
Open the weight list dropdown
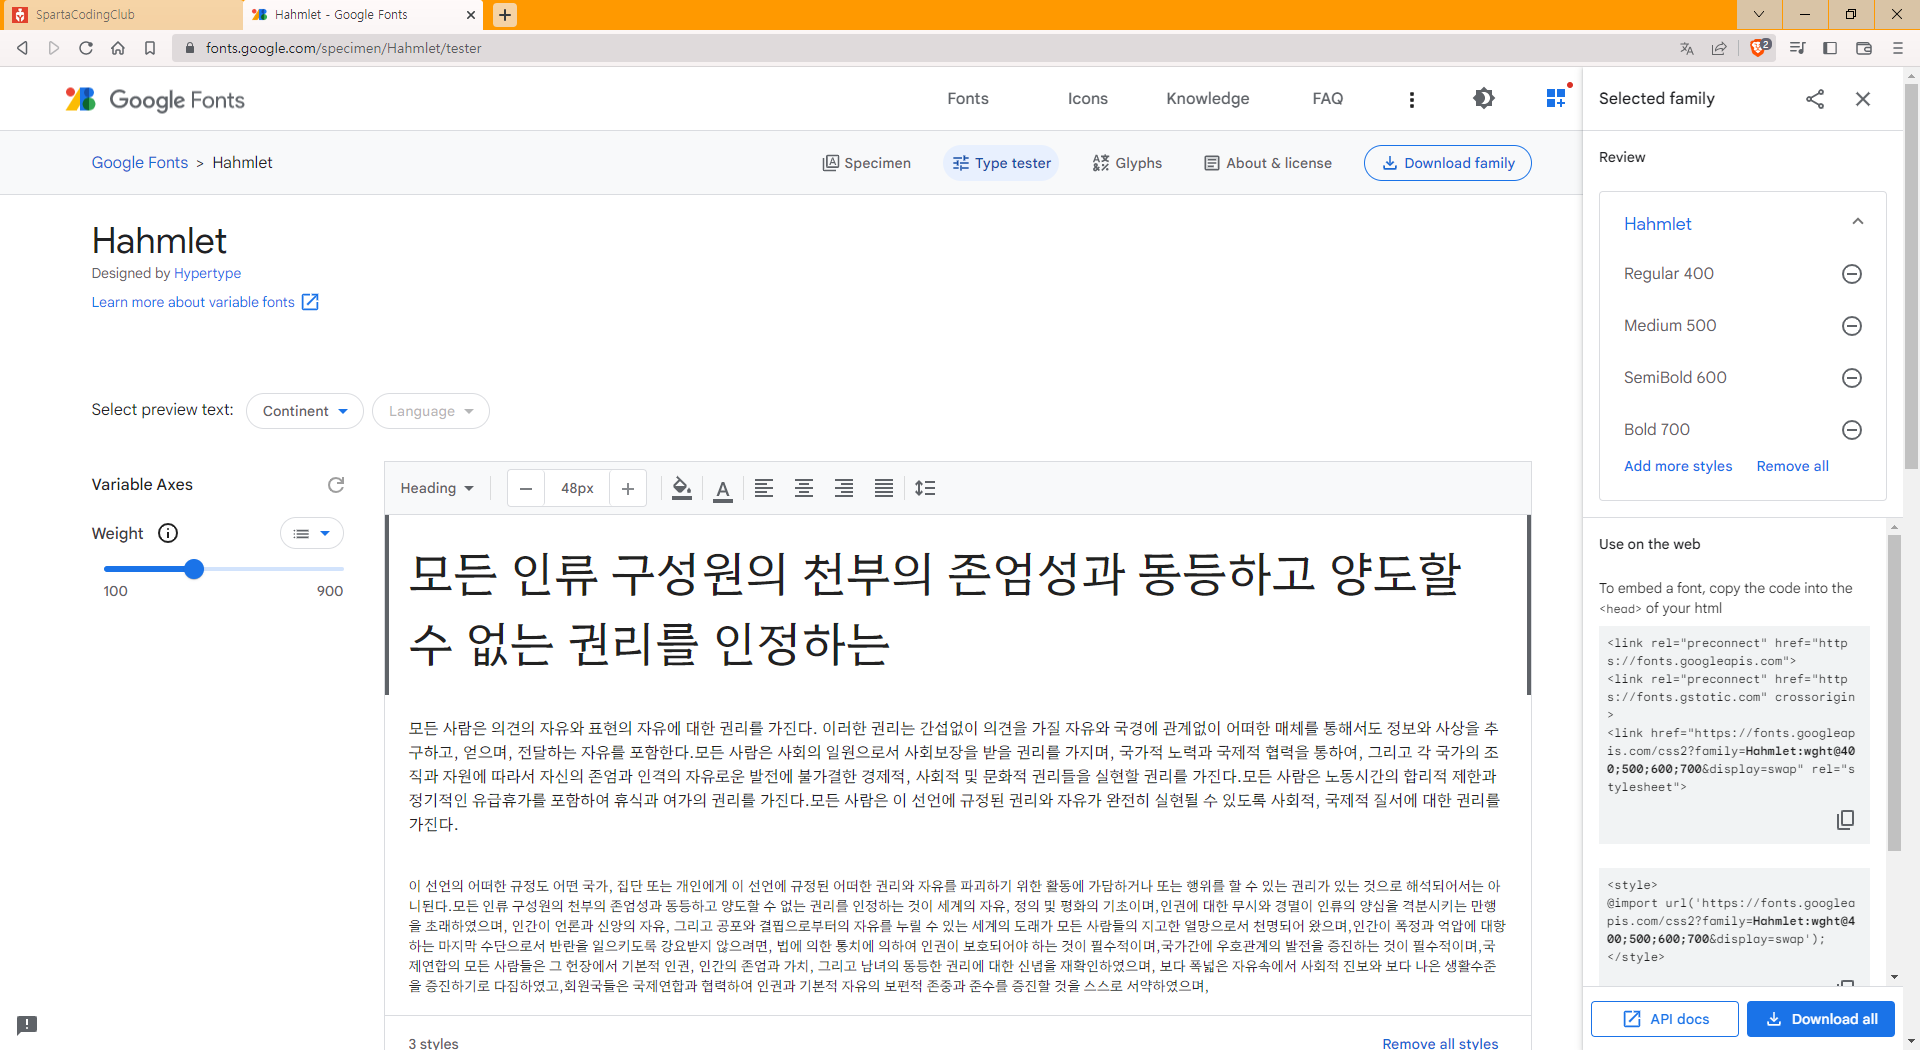(x=312, y=534)
